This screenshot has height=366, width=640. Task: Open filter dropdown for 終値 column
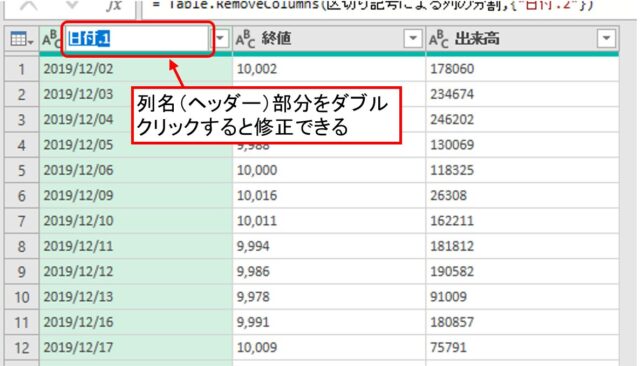coord(413,39)
